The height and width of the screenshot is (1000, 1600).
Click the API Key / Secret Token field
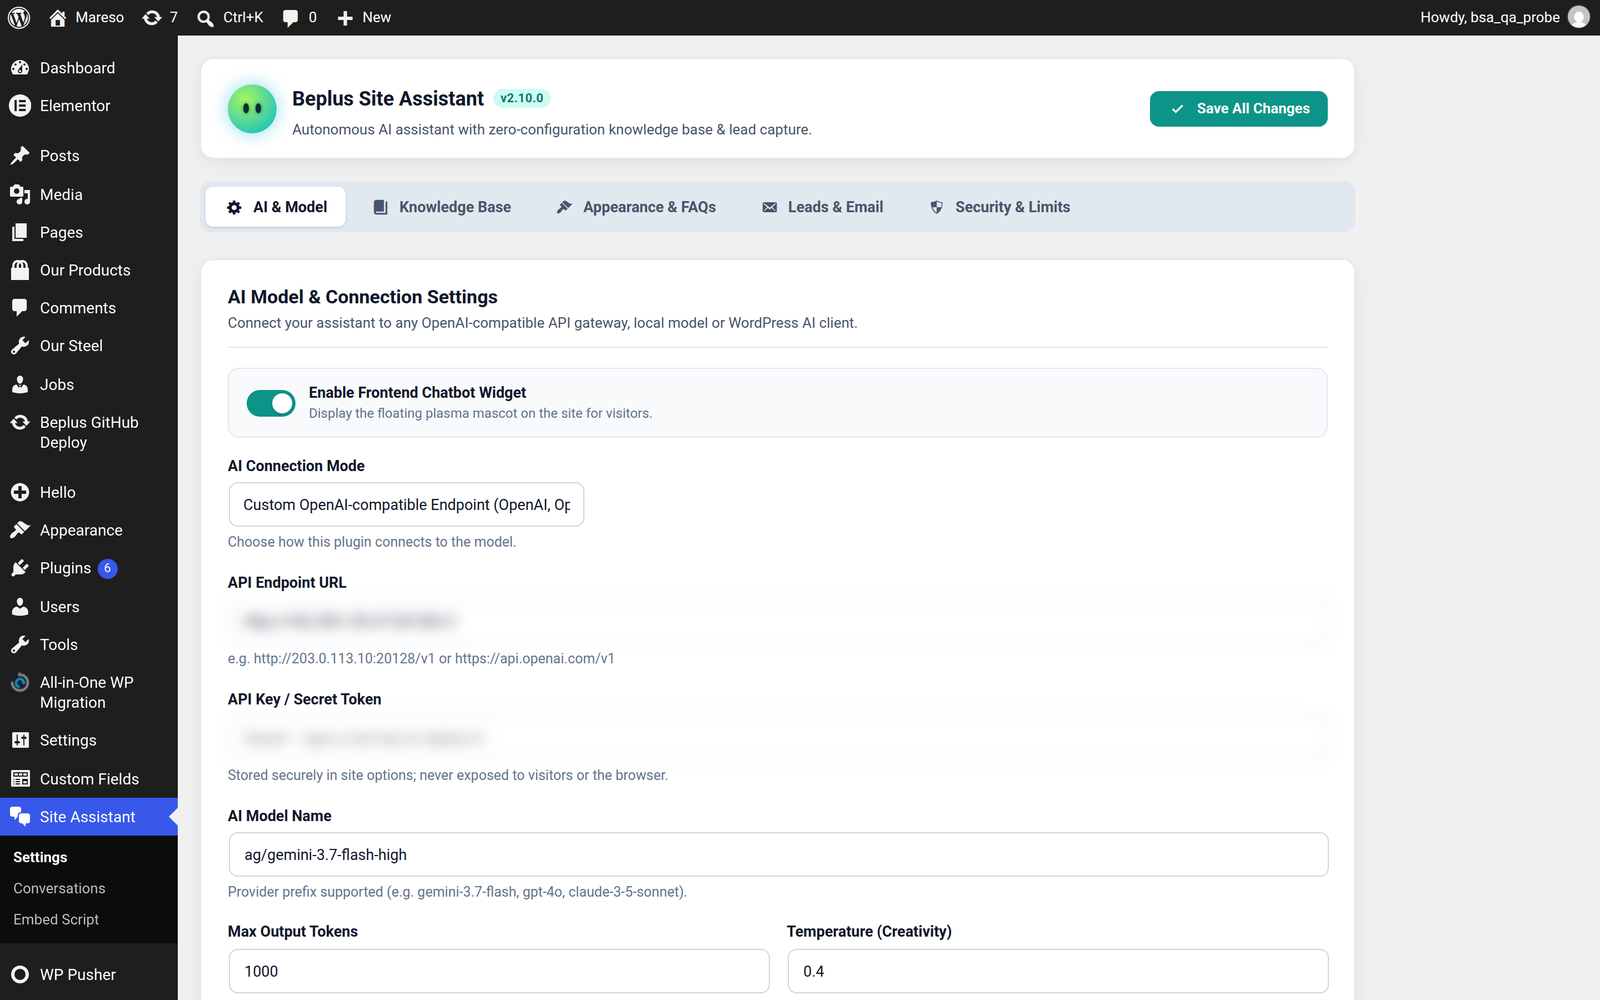(x=778, y=738)
